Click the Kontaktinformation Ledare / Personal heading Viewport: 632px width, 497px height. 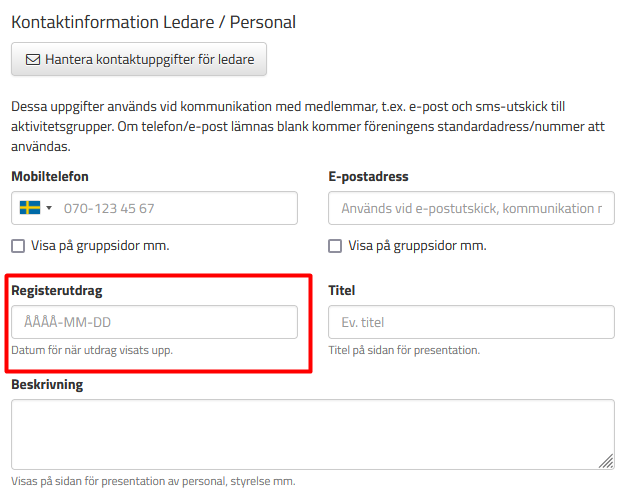pyautogui.click(x=154, y=22)
